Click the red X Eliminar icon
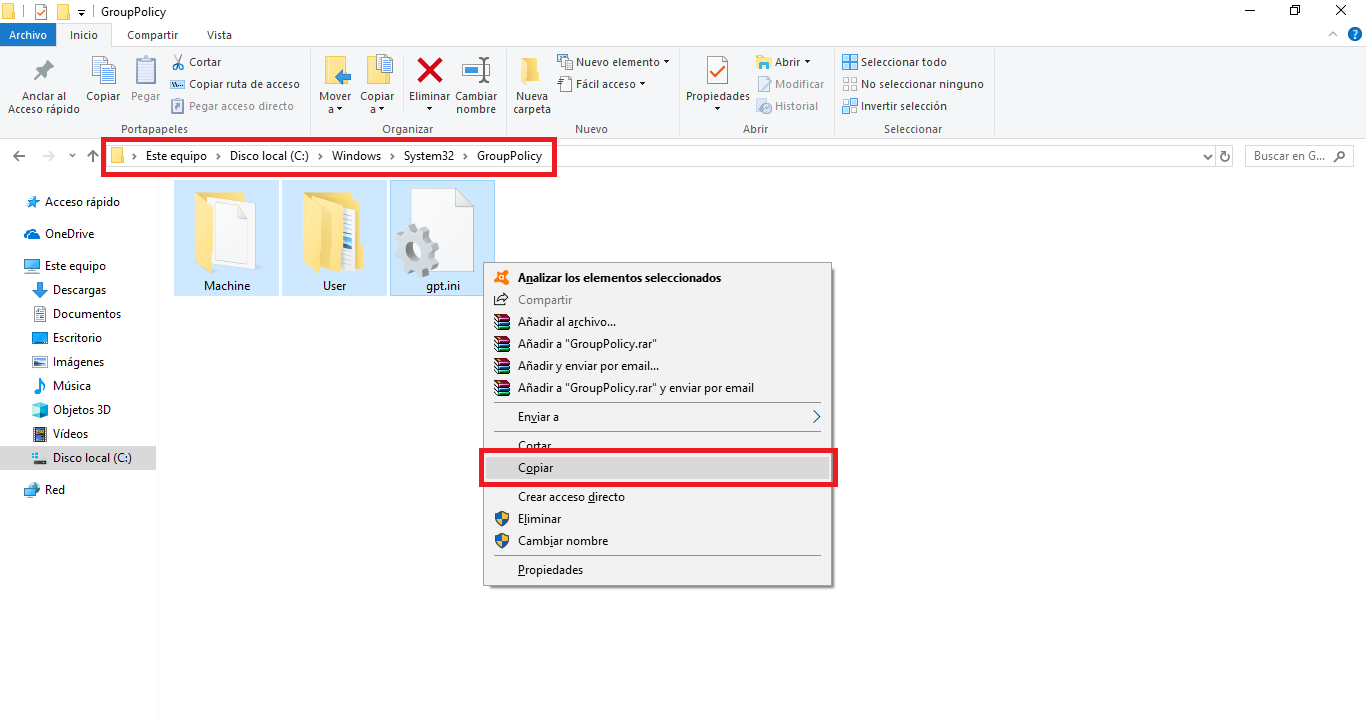 [x=430, y=70]
